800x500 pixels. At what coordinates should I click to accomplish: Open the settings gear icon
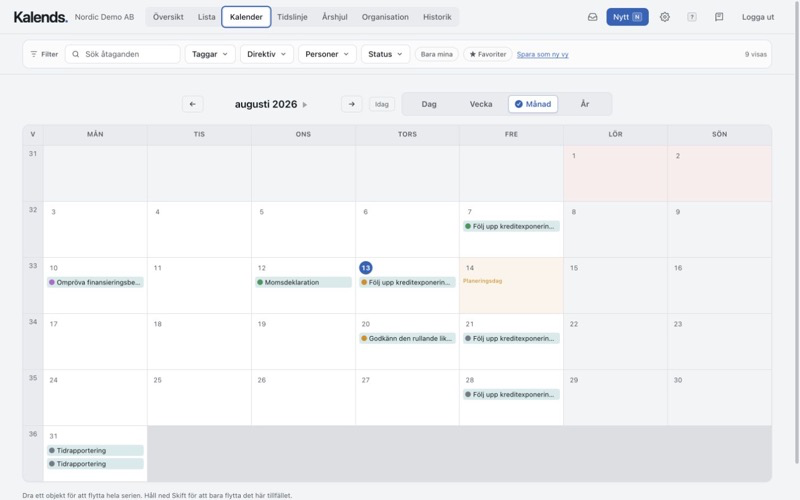(x=664, y=17)
